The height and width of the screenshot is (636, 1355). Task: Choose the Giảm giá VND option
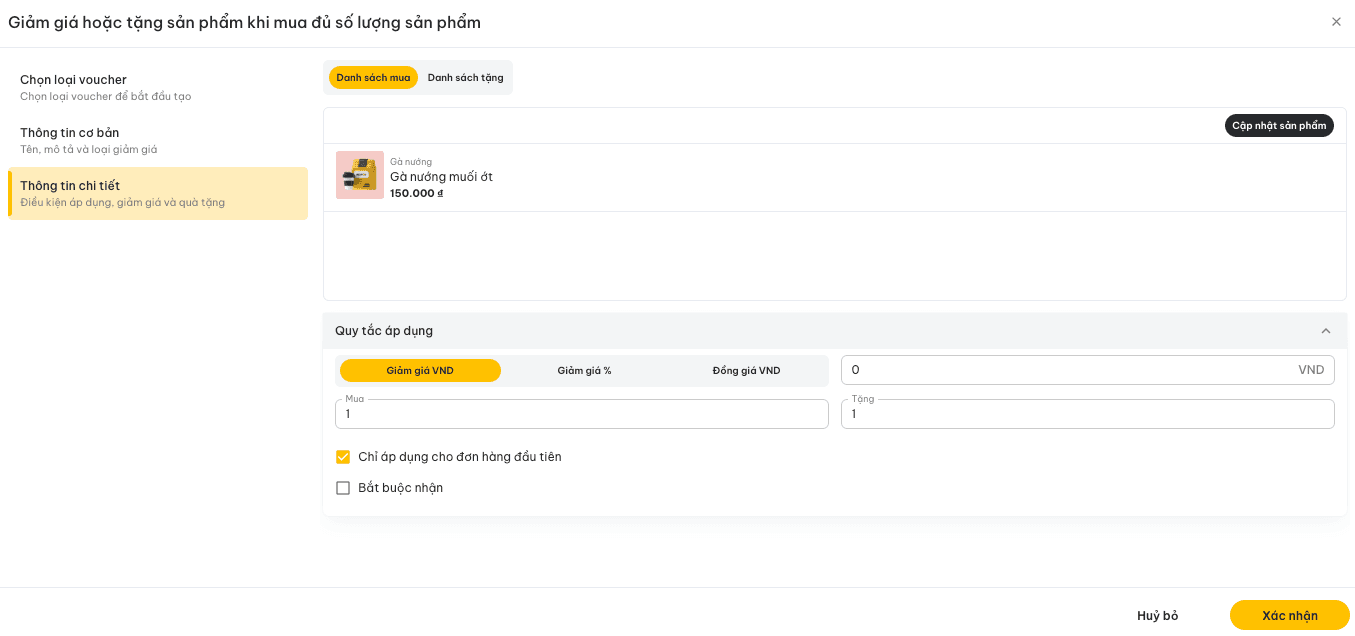420,371
